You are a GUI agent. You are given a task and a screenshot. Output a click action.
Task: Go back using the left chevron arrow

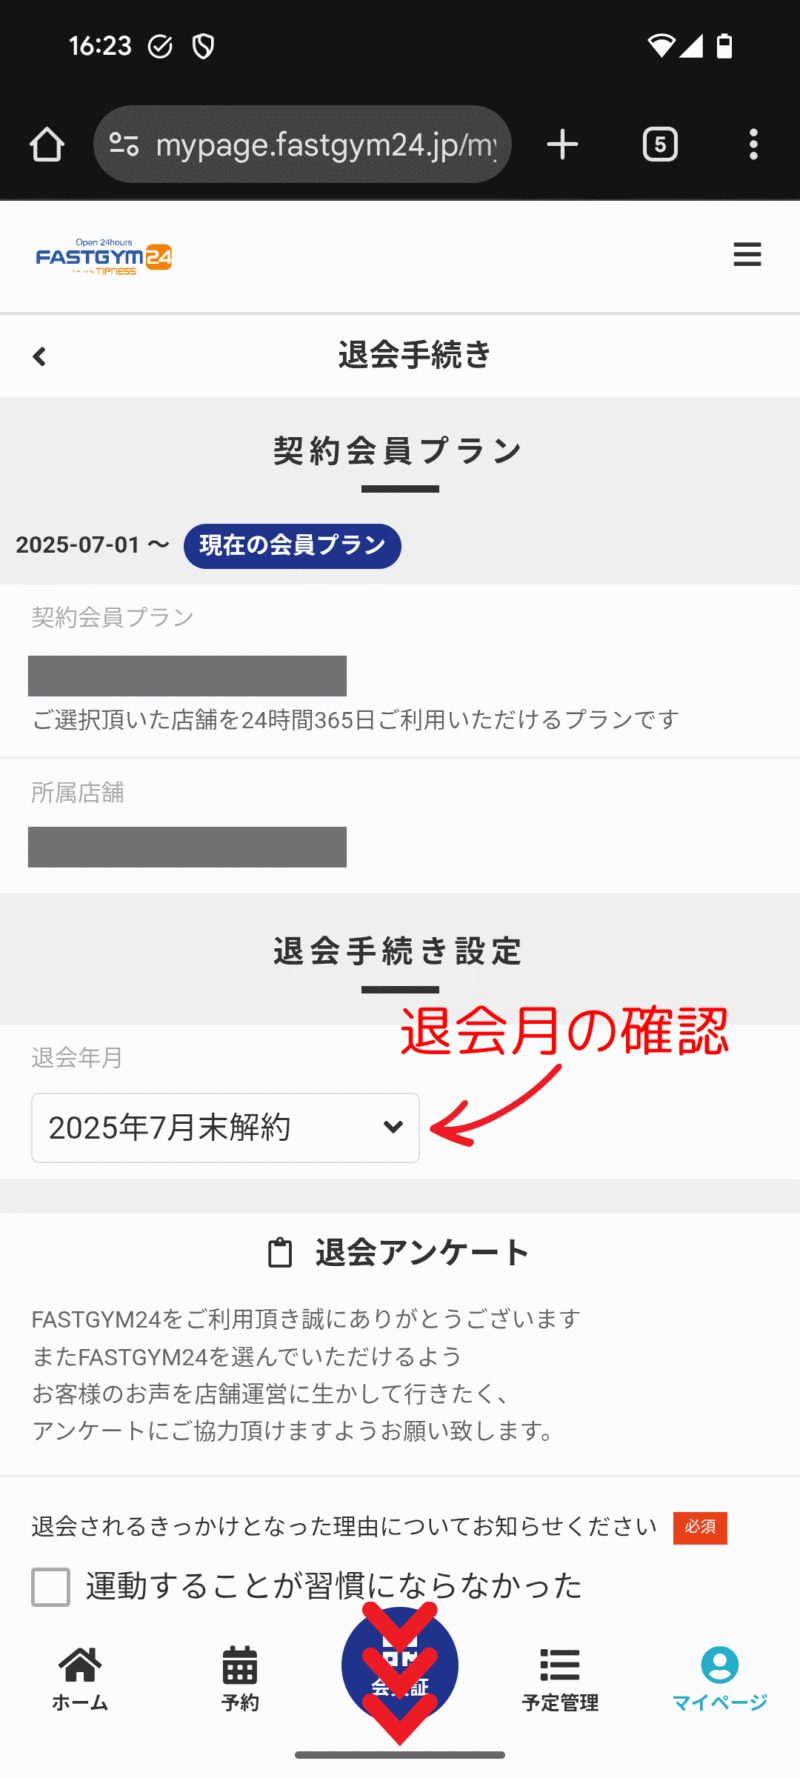pyautogui.click(x=40, y=356)
